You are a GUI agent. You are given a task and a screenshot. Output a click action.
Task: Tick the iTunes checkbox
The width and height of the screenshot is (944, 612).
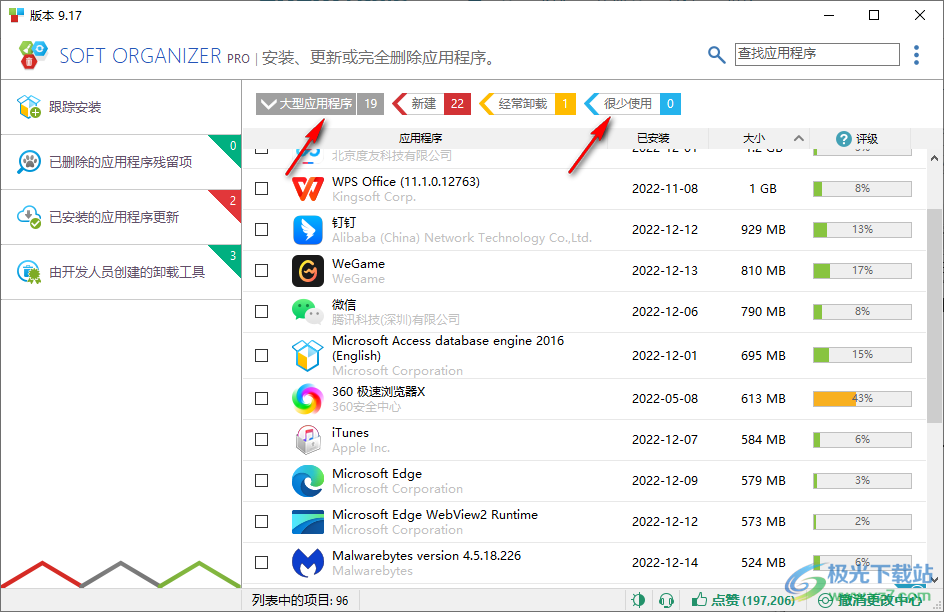click(261, 439)
